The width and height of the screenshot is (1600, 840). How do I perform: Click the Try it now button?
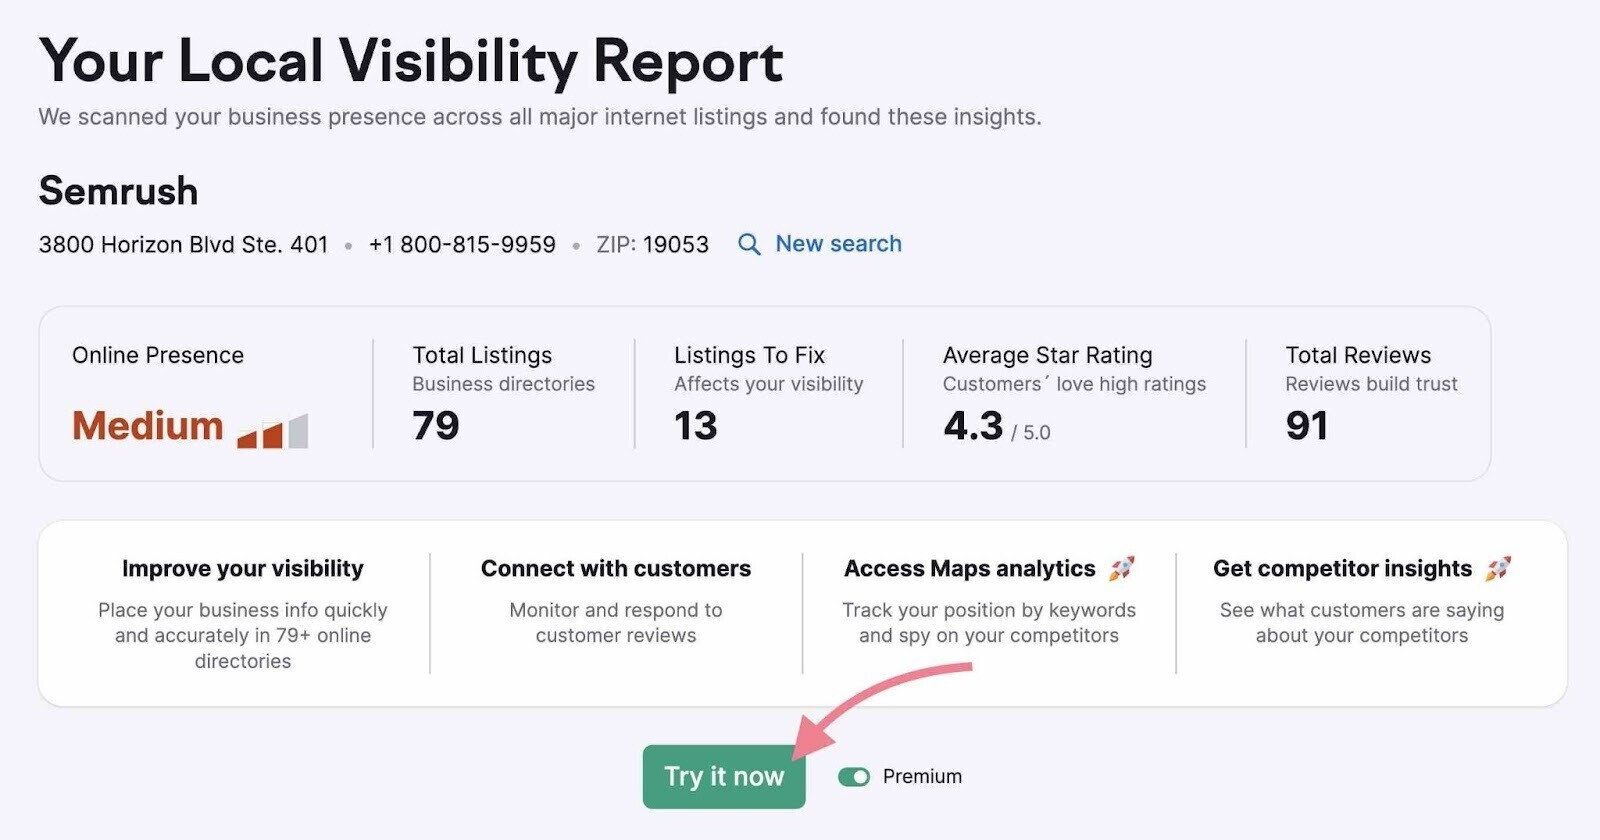[x=724, y=776]
